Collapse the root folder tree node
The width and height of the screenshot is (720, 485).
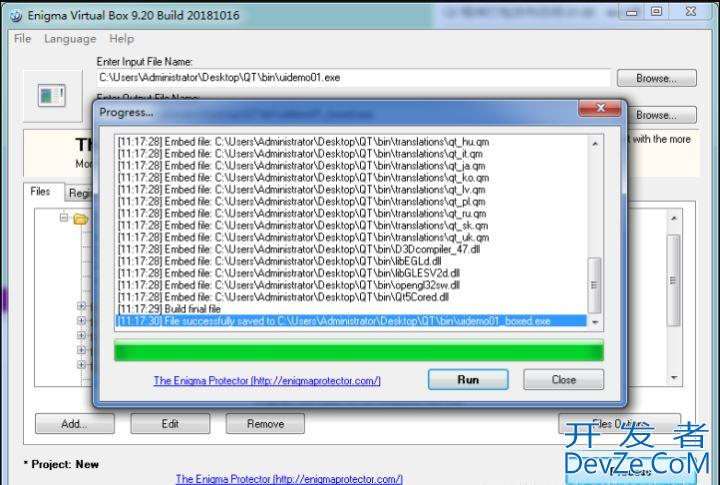[x=64, y=217]
